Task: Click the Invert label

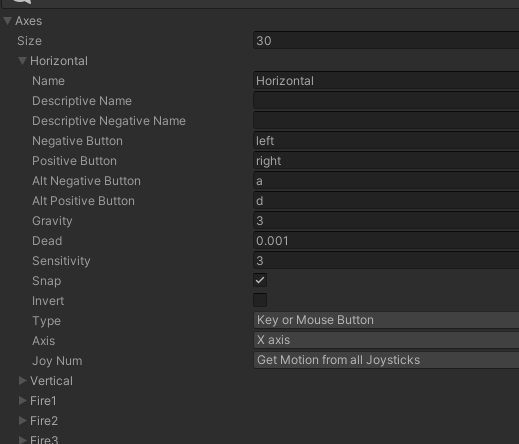Action: pyautogui.click(x=48, y=301)
